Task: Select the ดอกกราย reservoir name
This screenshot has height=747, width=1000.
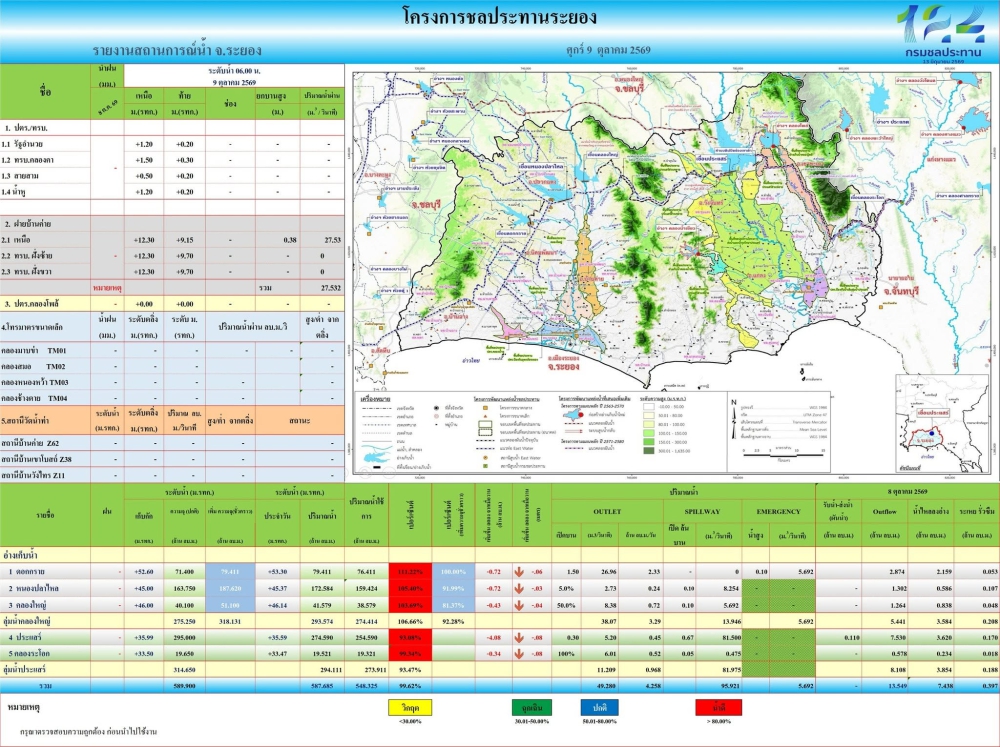Action: coord(27,572)
